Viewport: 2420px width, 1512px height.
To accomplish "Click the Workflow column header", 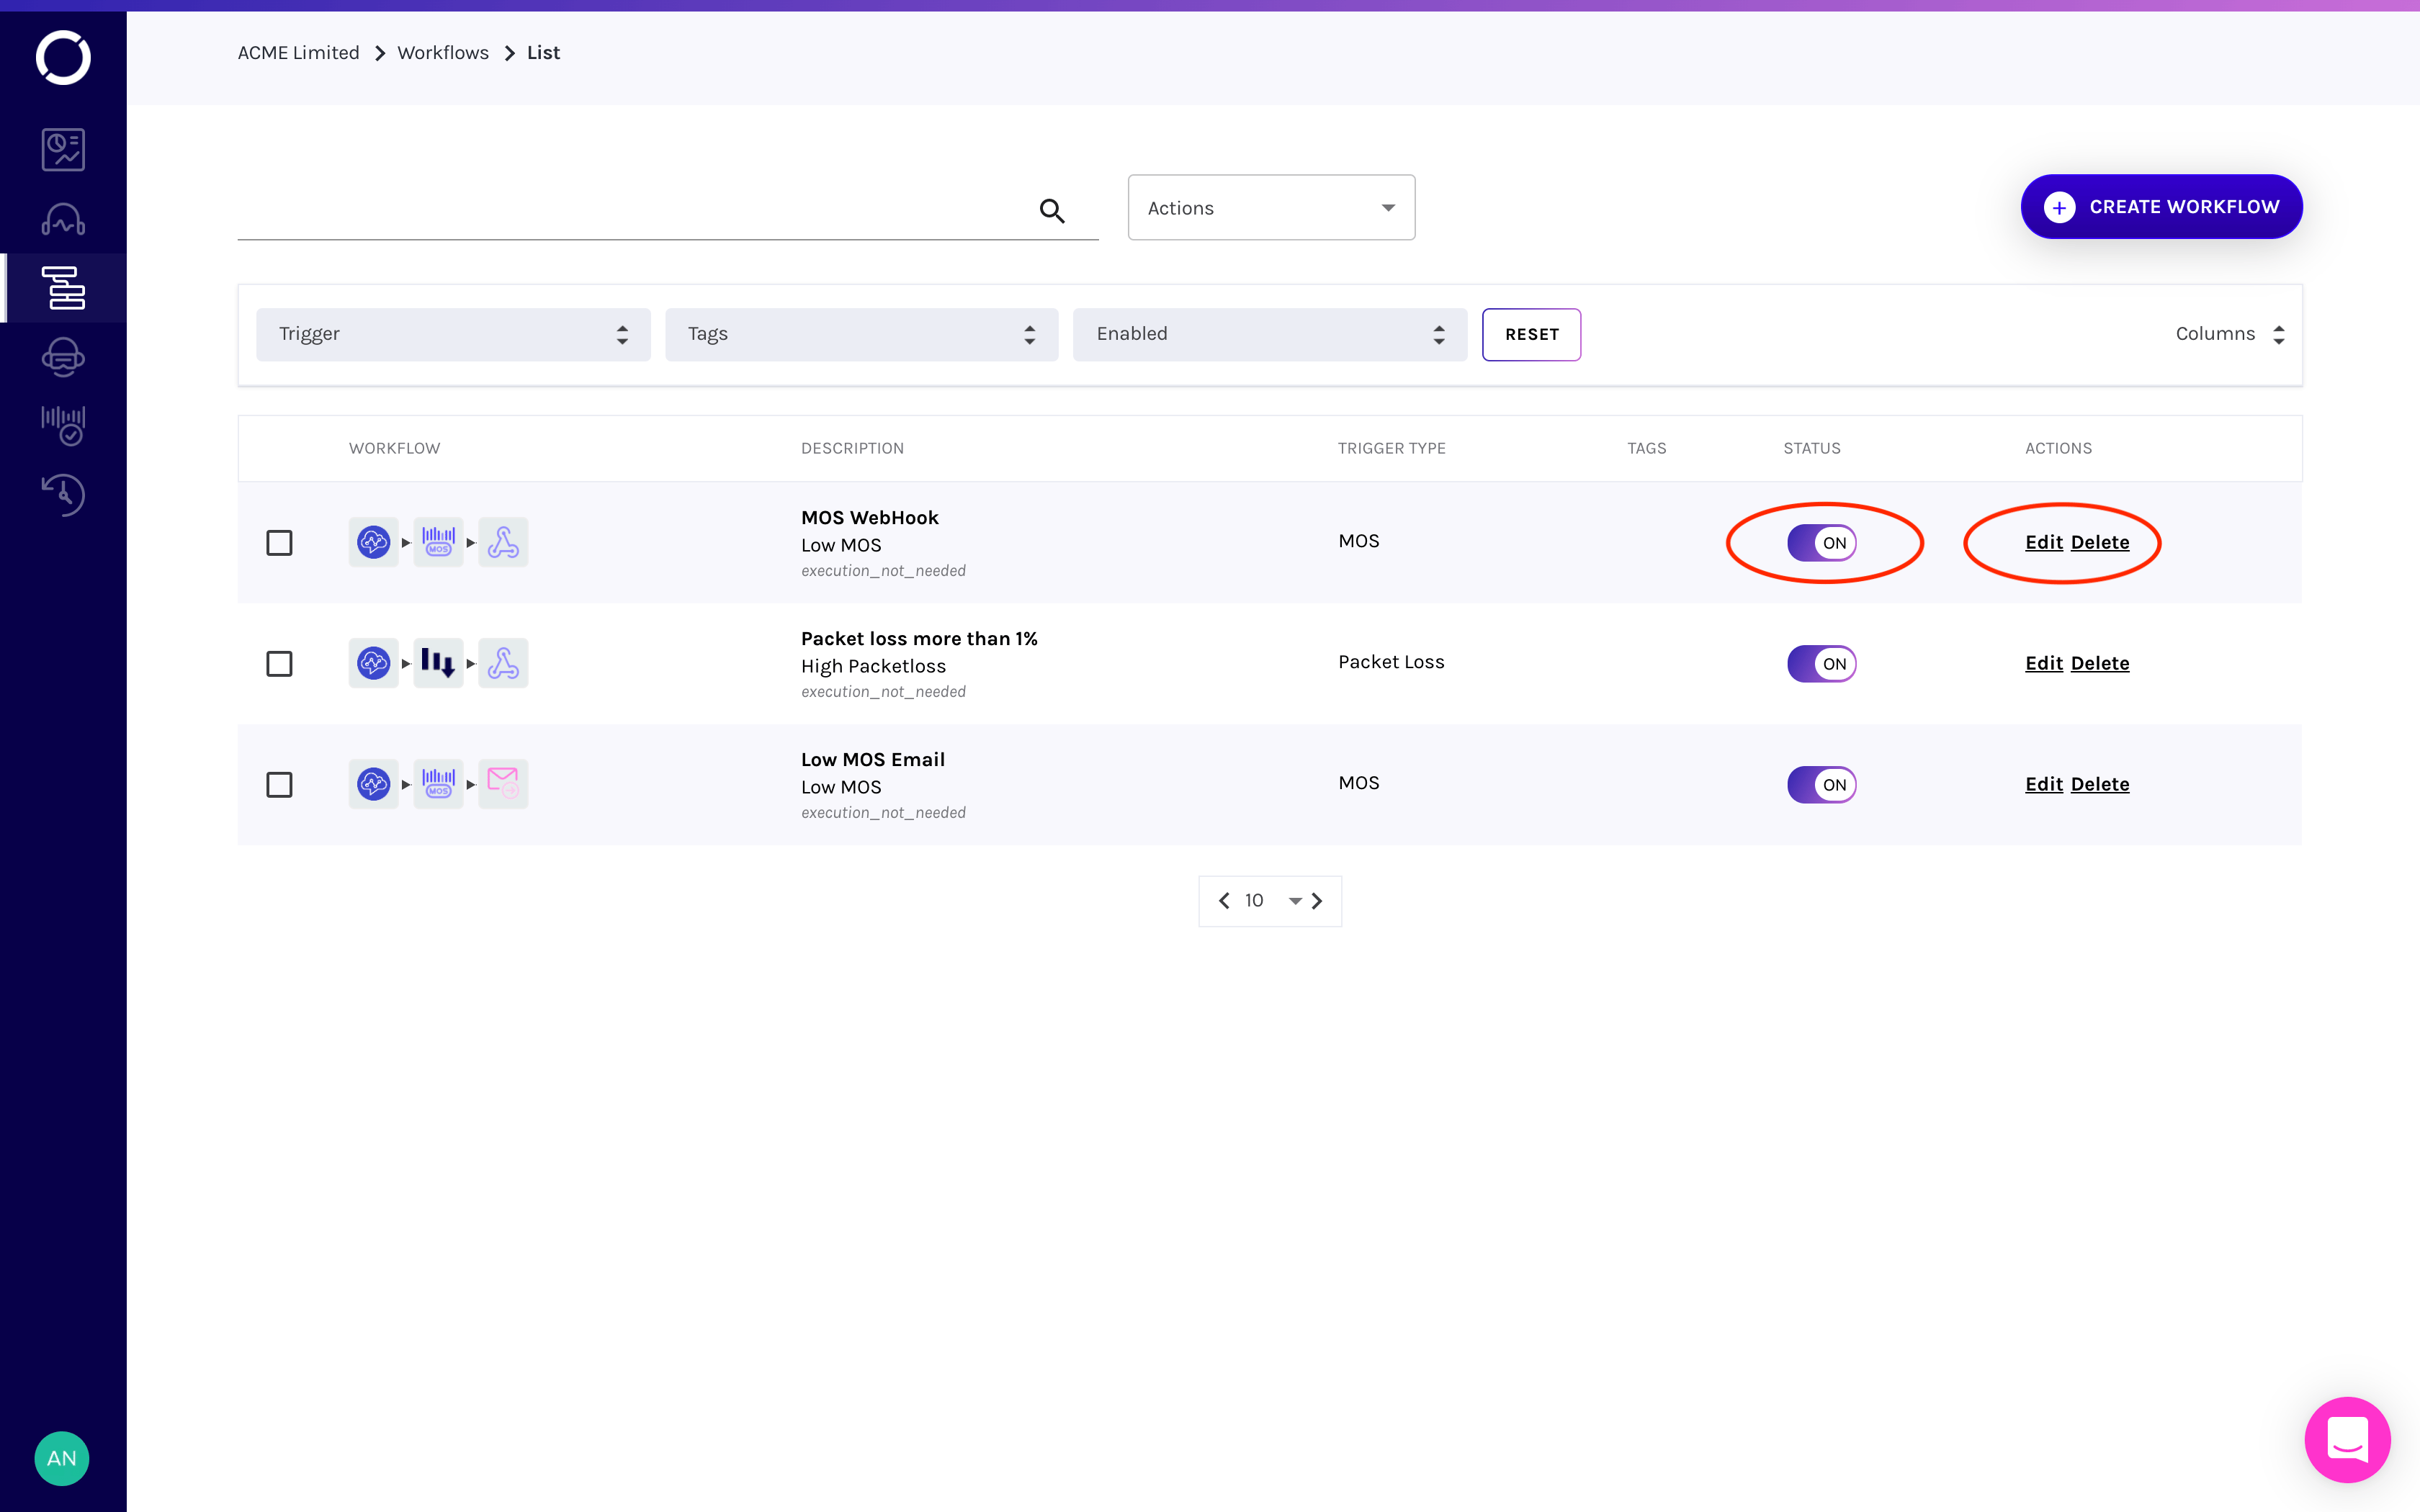I will coord(394,448).
